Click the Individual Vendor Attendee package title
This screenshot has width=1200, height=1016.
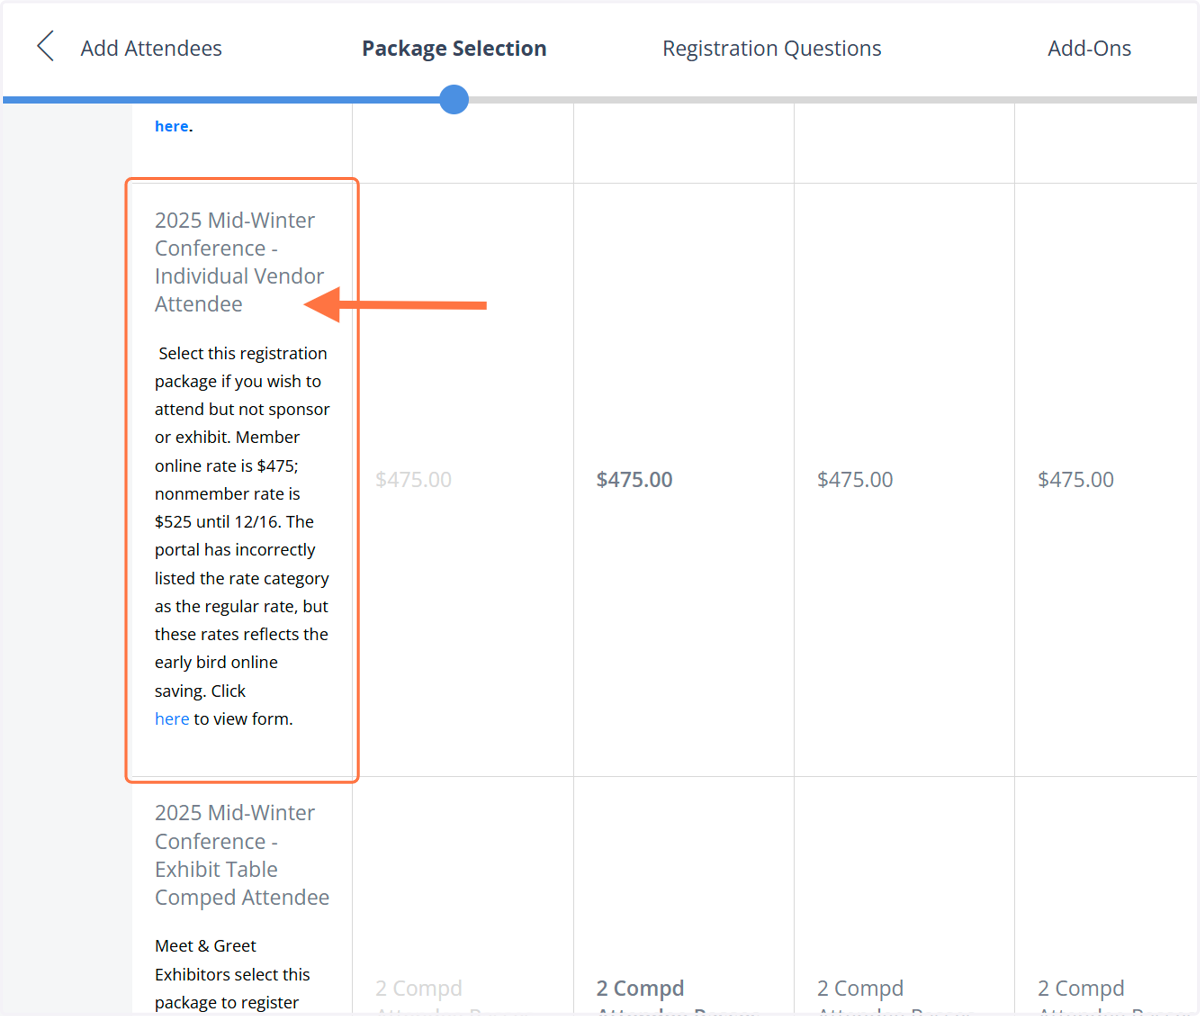point(239,262)
